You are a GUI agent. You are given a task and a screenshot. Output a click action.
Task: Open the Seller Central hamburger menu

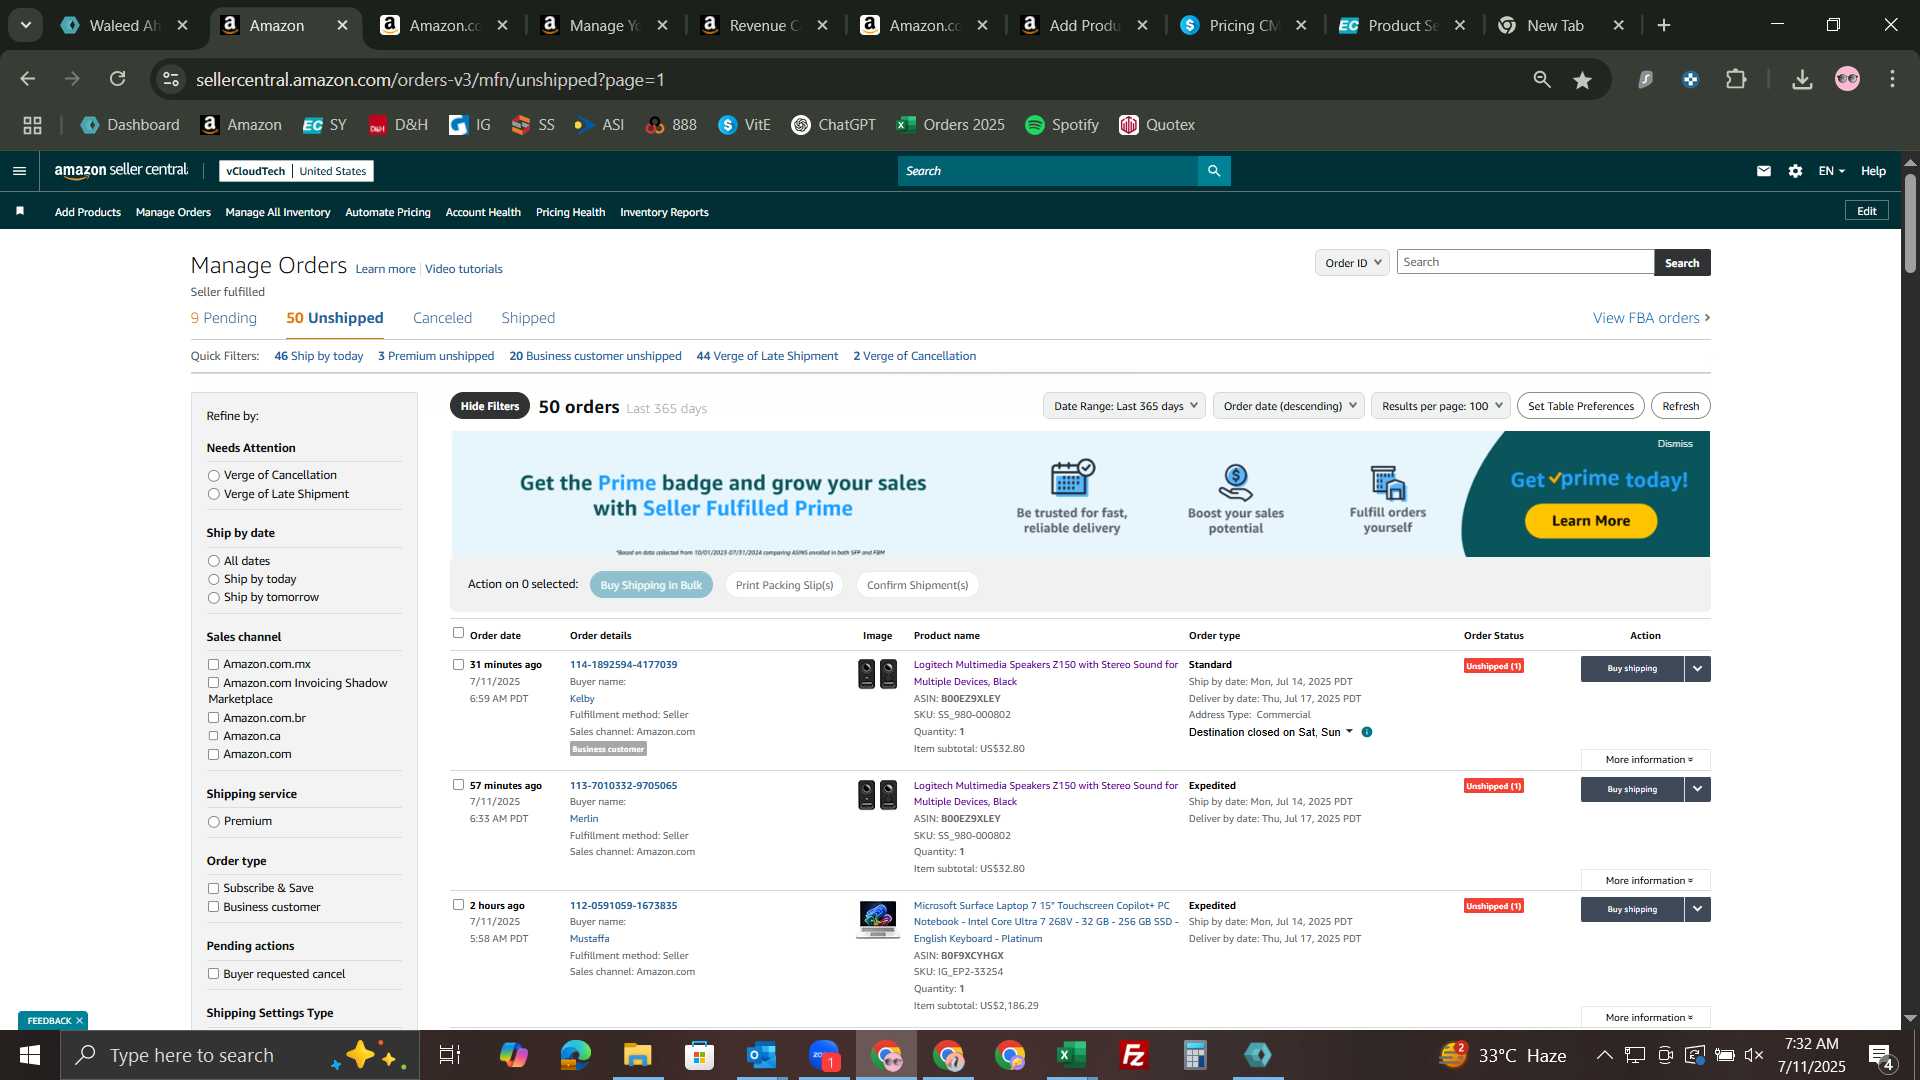19,171
